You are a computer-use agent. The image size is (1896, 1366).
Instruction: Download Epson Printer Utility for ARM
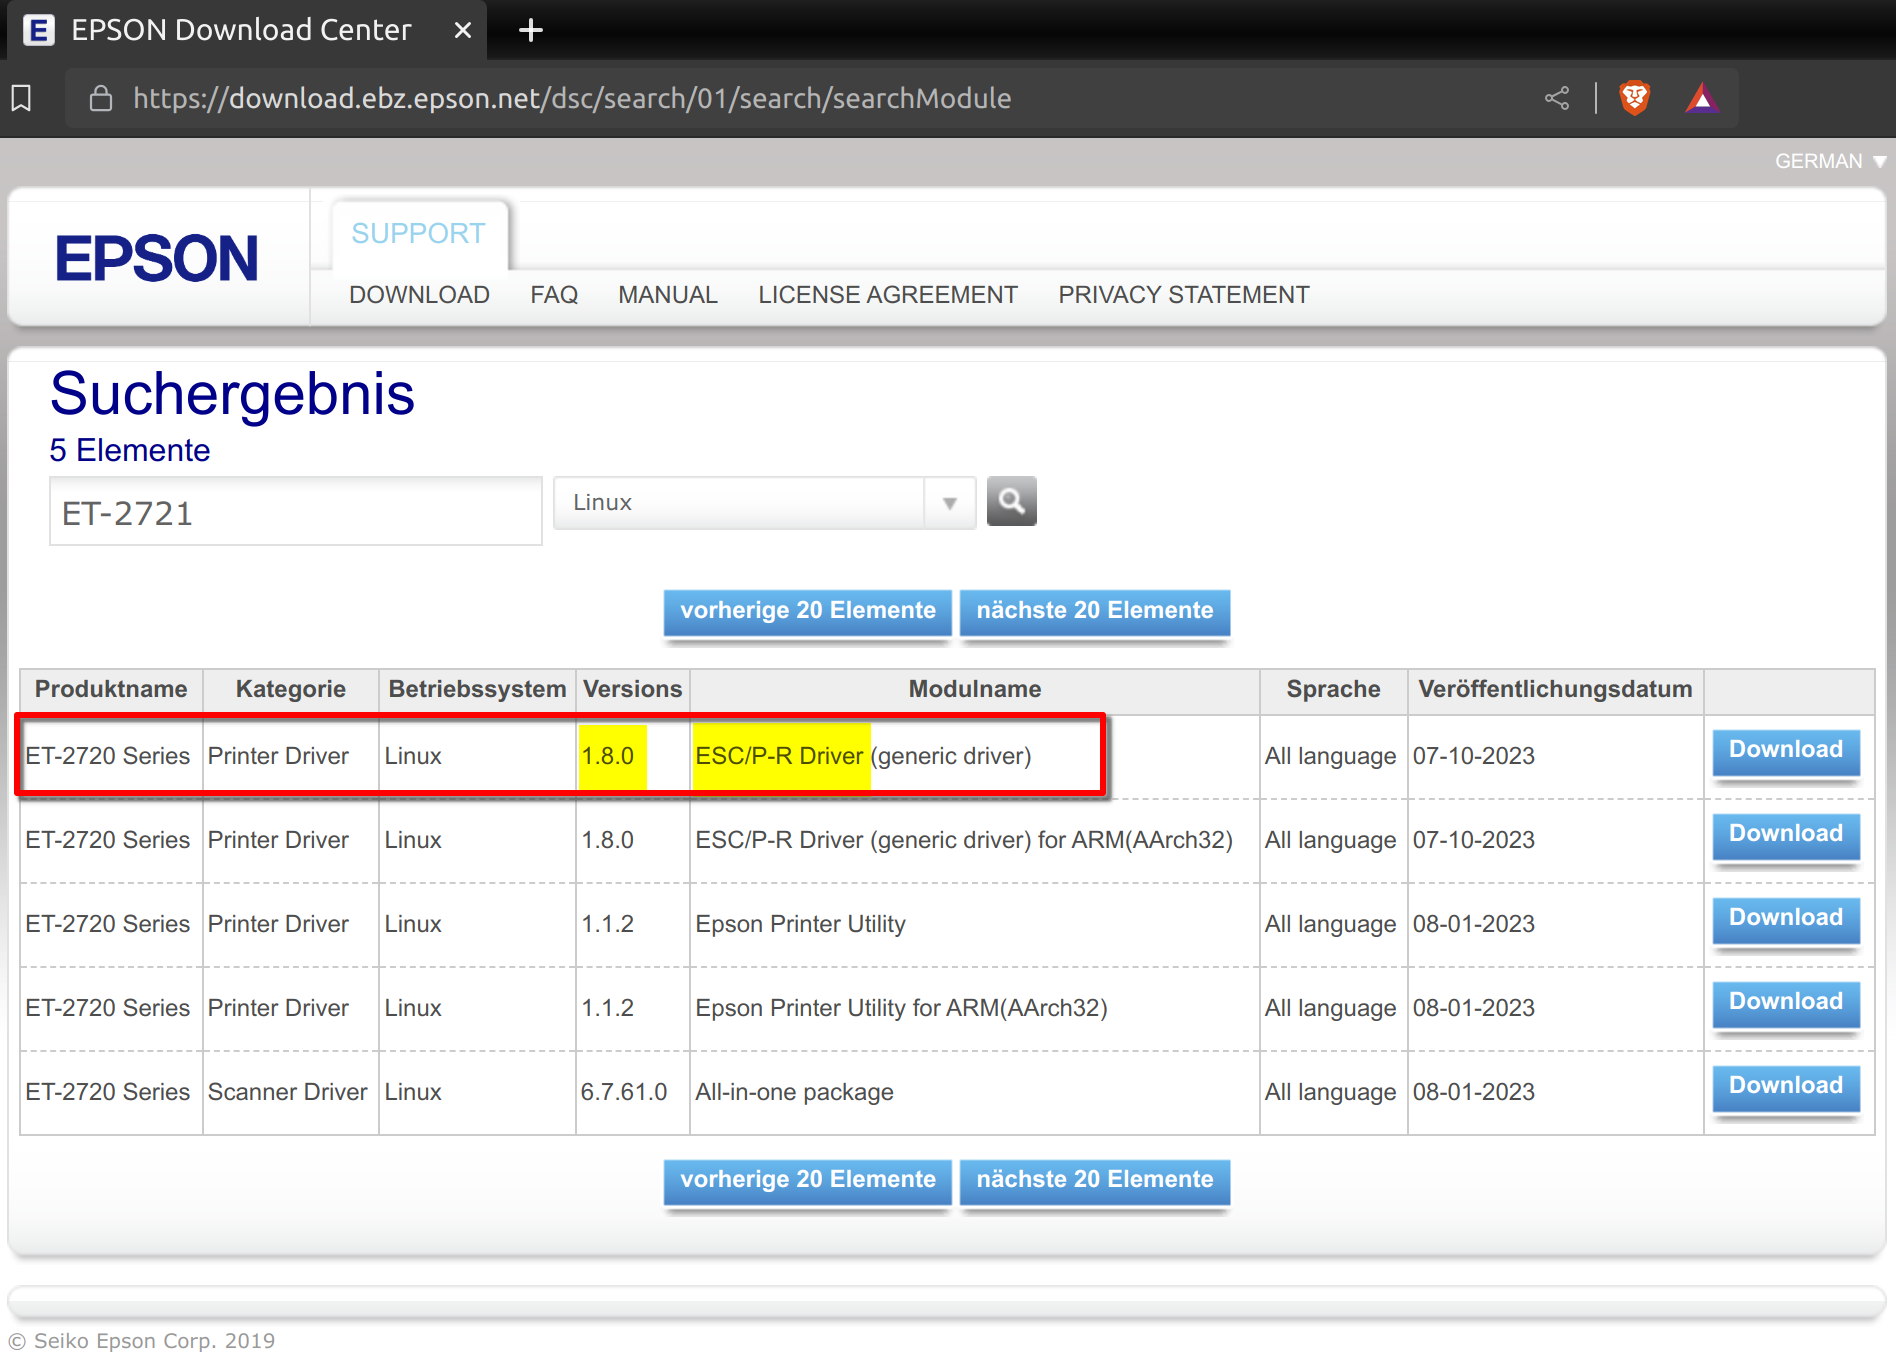pos(1785,1003)
